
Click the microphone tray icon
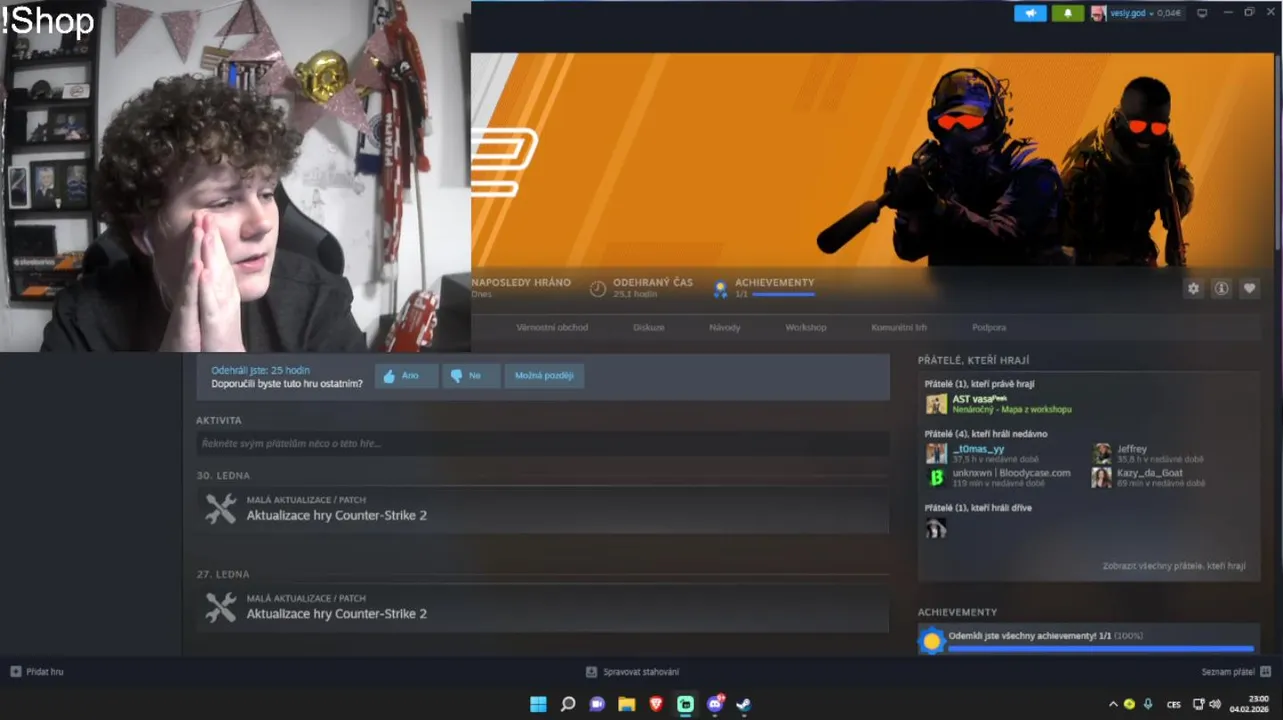point(1148,704)
